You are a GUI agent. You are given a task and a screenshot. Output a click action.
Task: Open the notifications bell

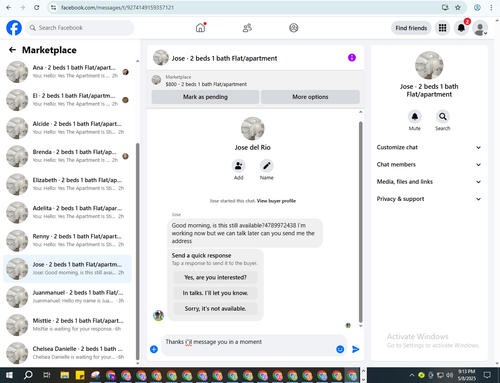click(461, 28)
